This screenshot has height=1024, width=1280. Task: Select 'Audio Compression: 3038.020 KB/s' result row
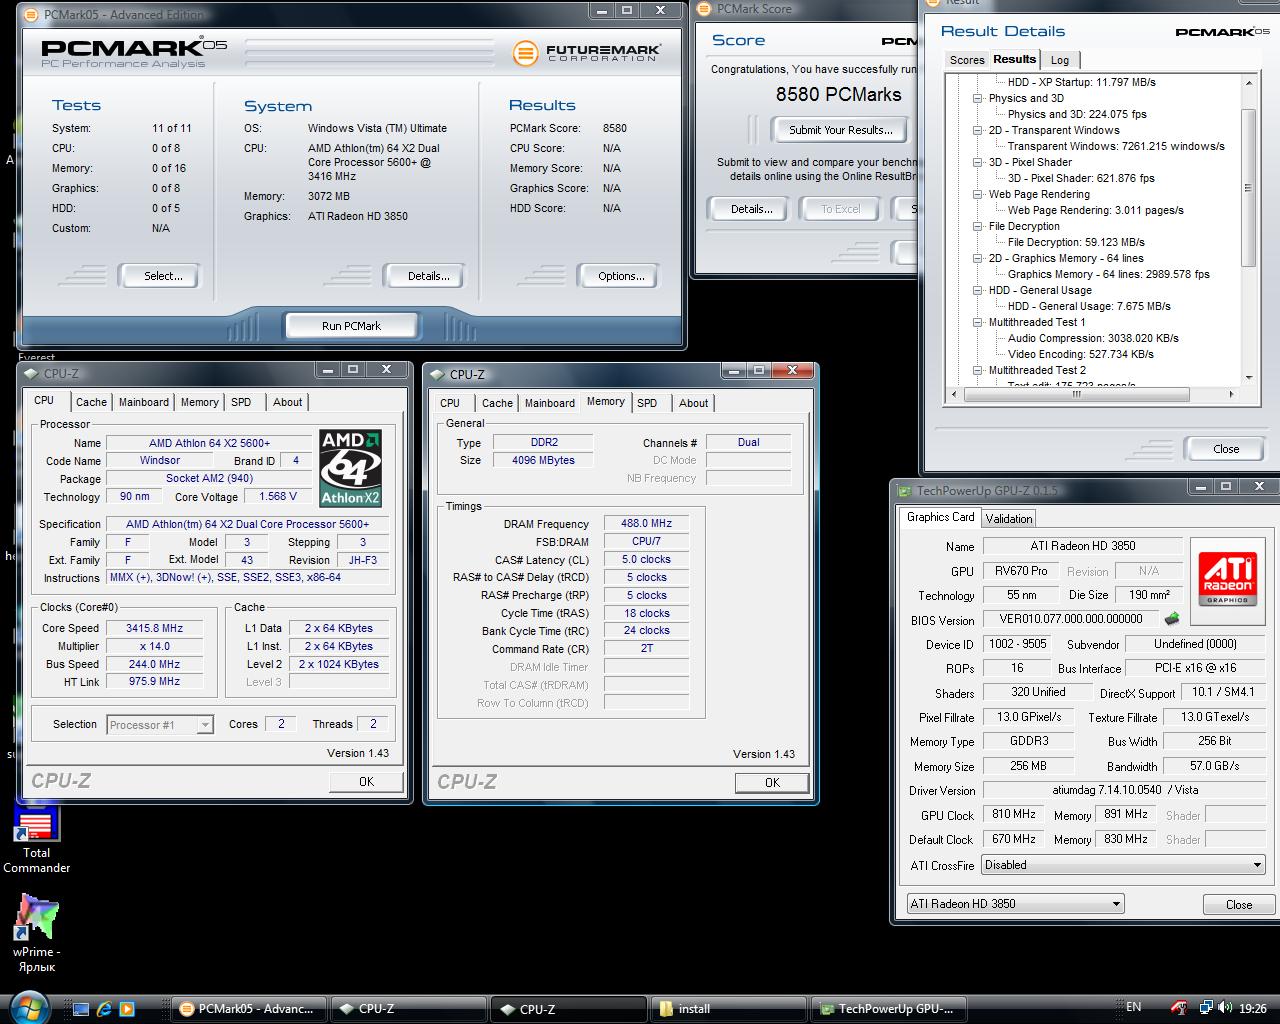click(1093, 338)
